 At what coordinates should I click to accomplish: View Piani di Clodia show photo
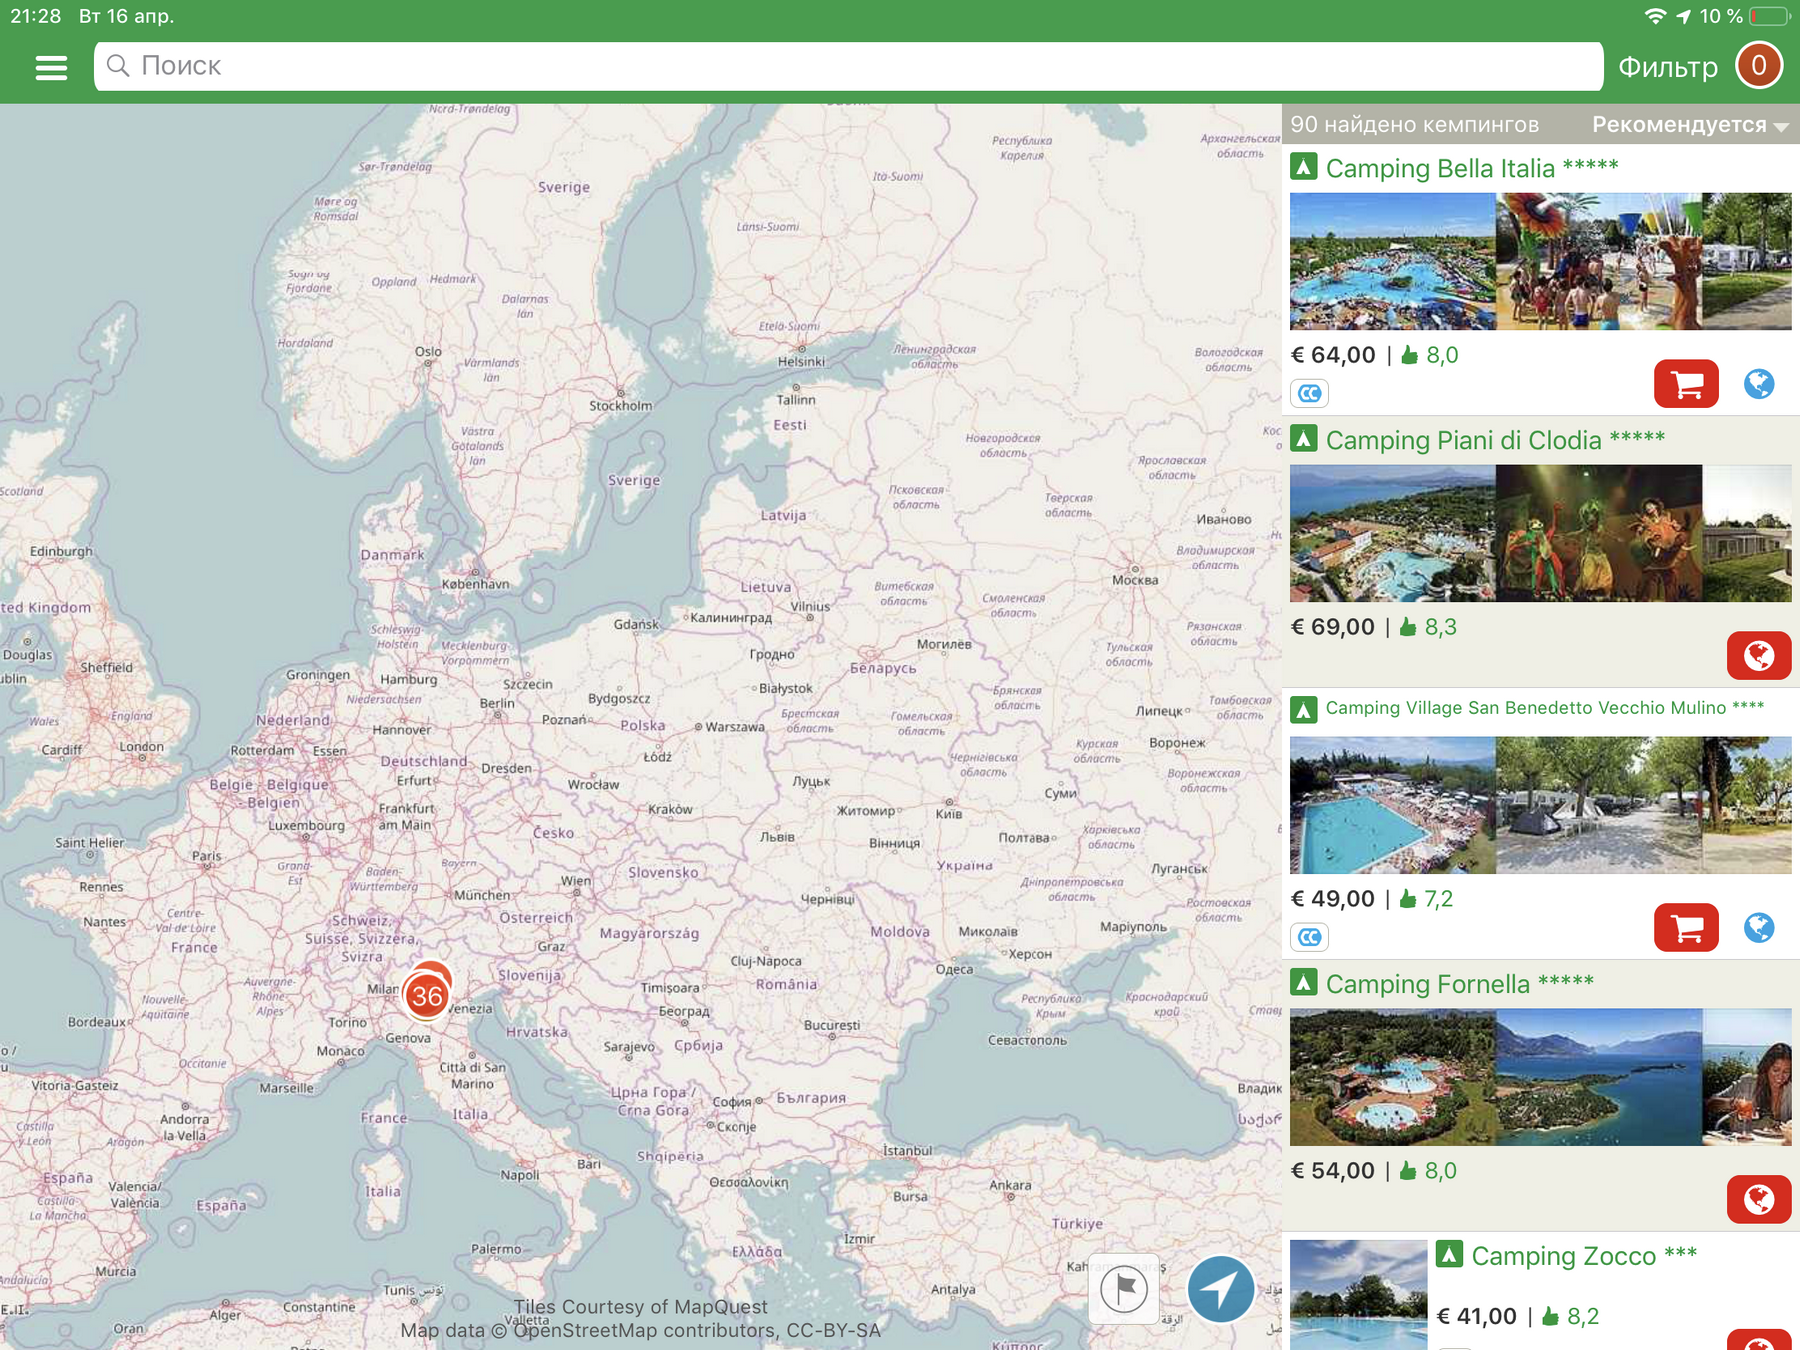[x=1599, y=533]
